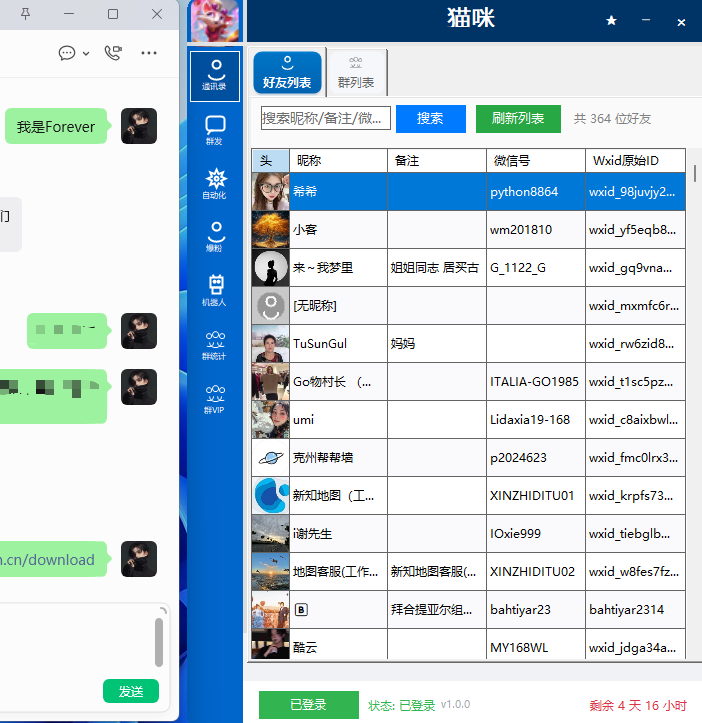Start a video call in chat window

coord(113,53)
